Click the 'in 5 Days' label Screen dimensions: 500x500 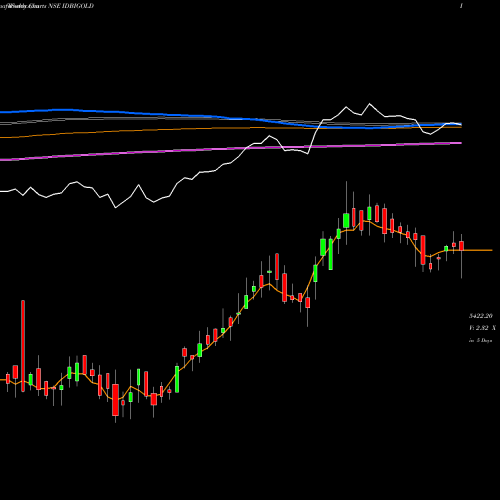481,340
